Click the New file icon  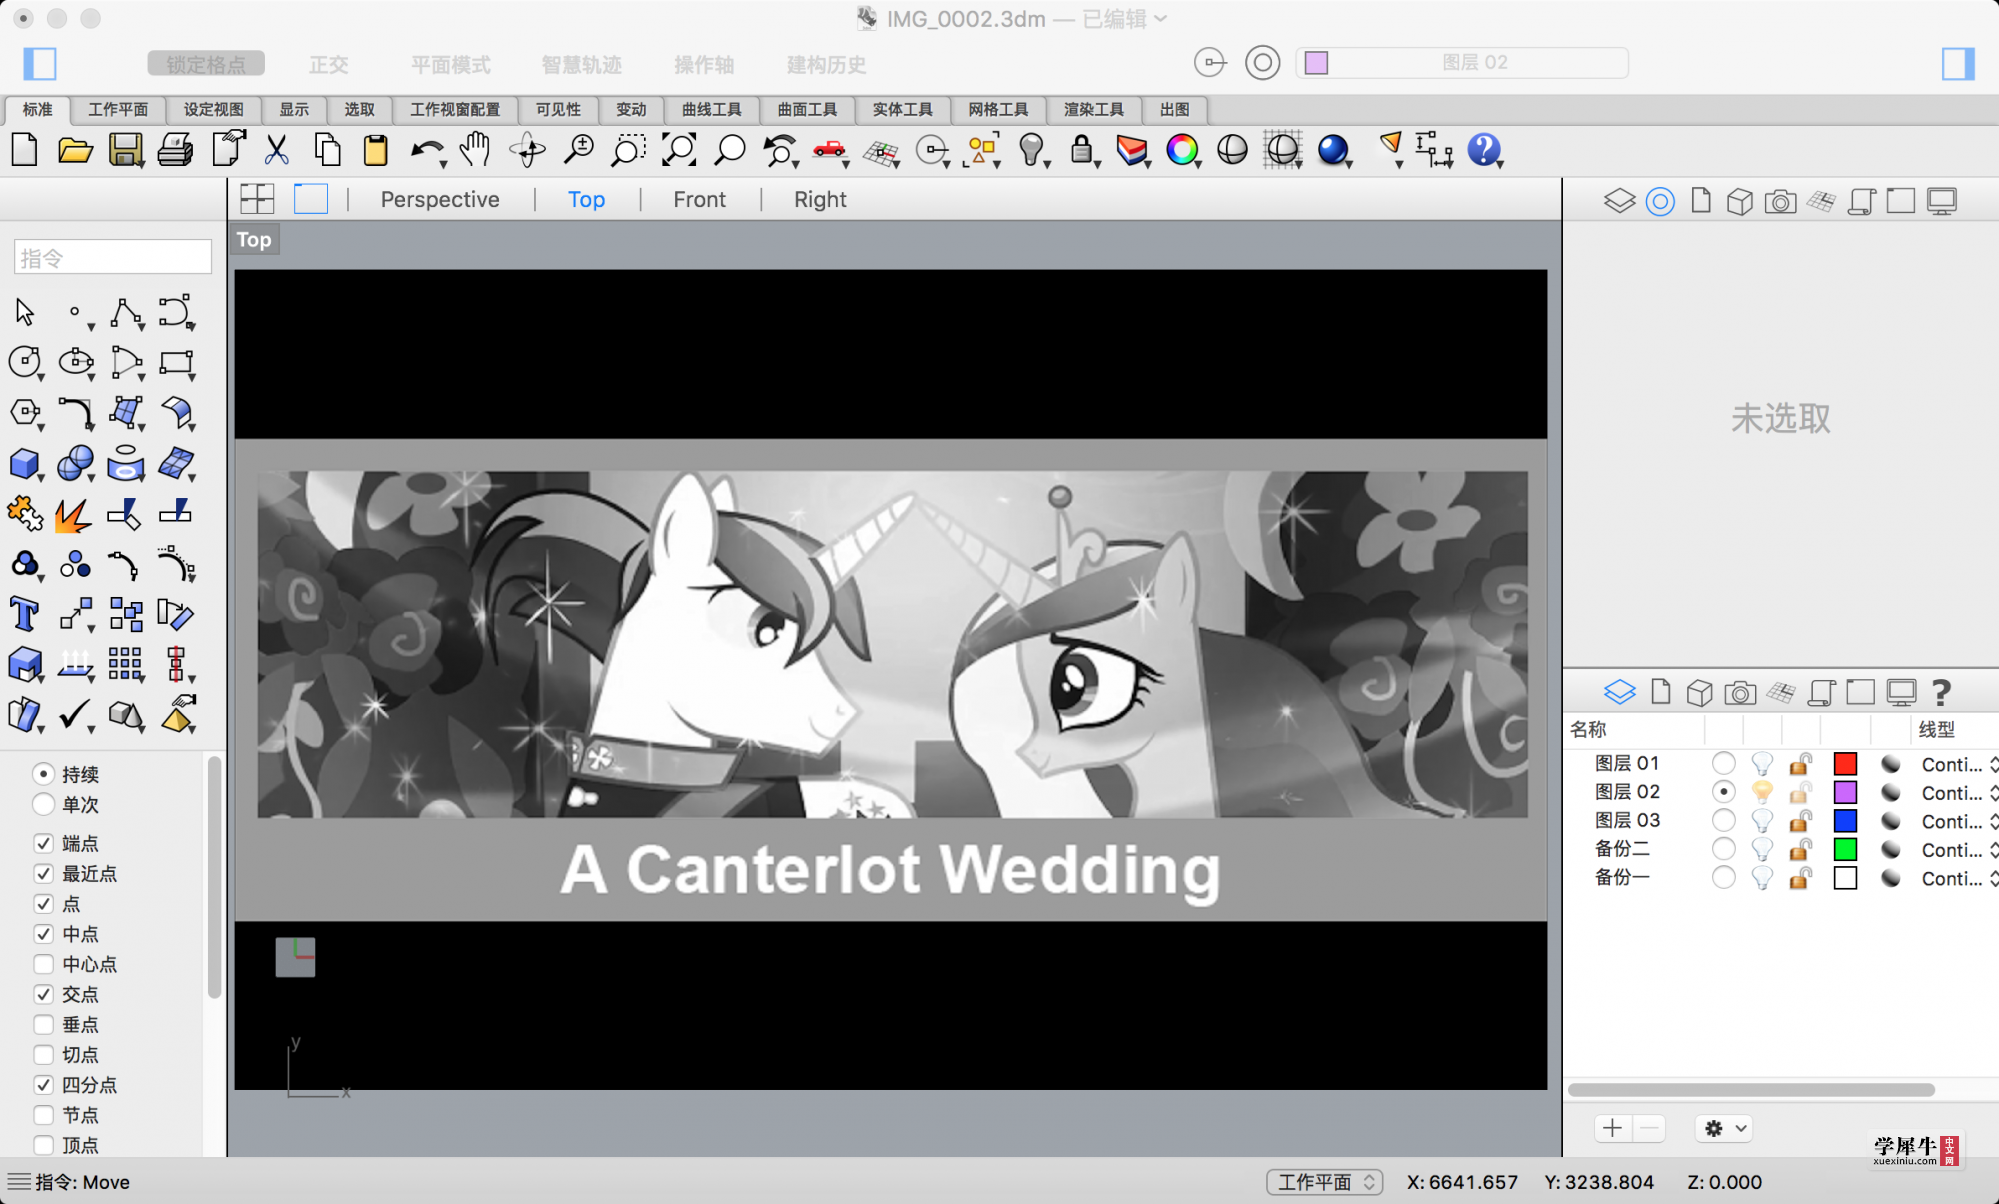click(x=25, y=150)
